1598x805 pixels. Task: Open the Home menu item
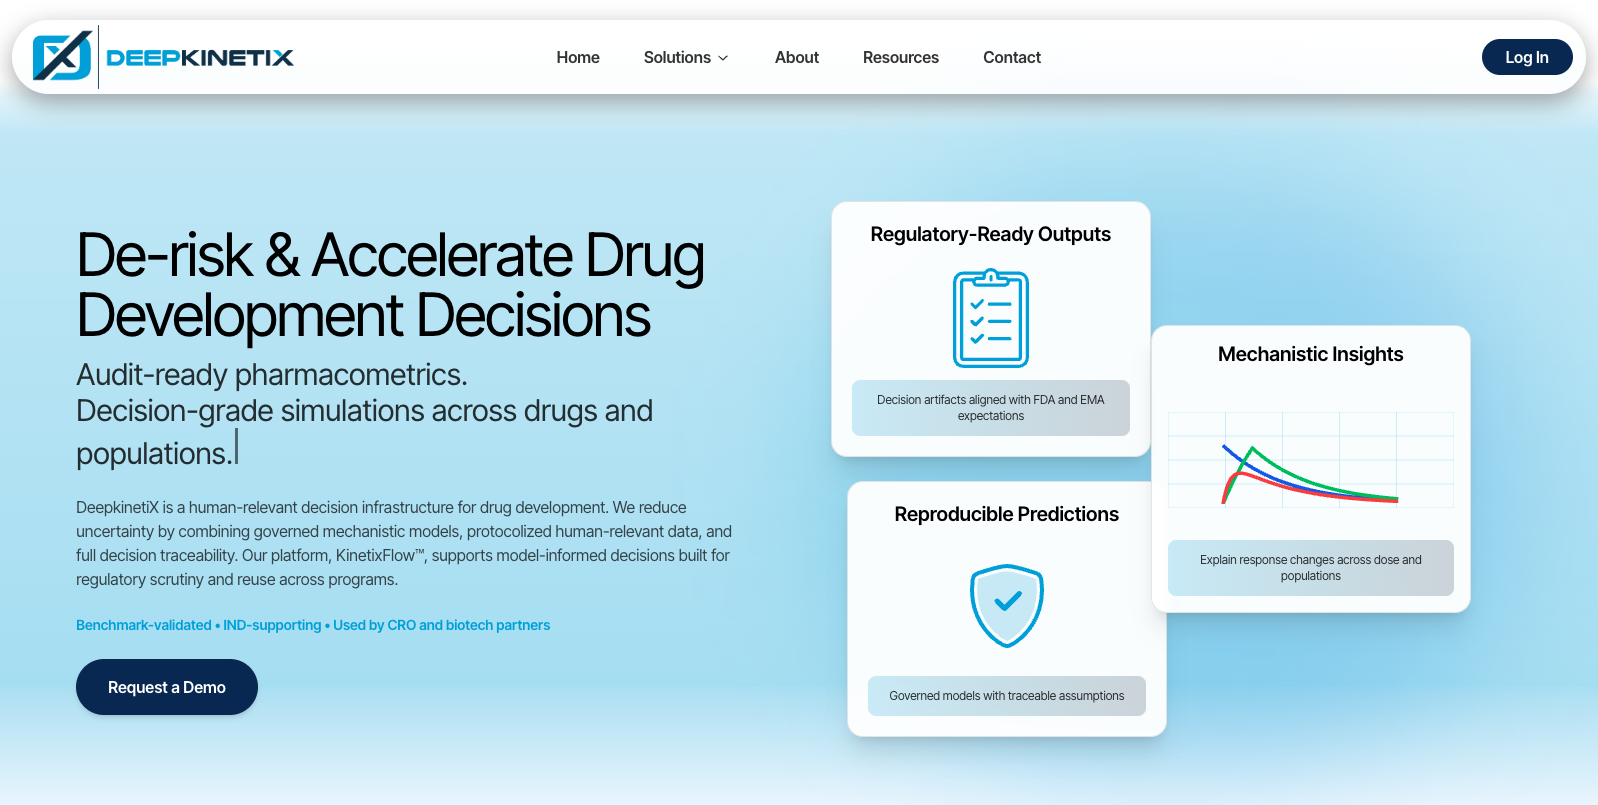tap(578, 58)
